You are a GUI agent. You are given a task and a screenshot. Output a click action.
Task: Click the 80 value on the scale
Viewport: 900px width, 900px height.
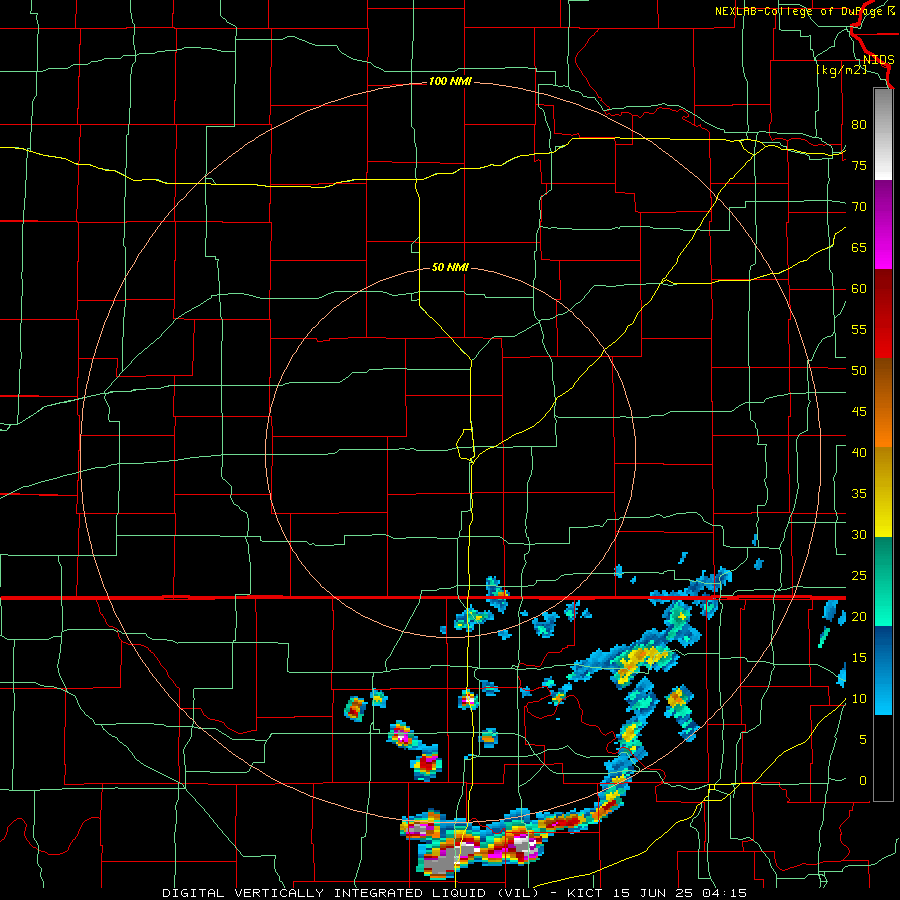coord(859,125)
